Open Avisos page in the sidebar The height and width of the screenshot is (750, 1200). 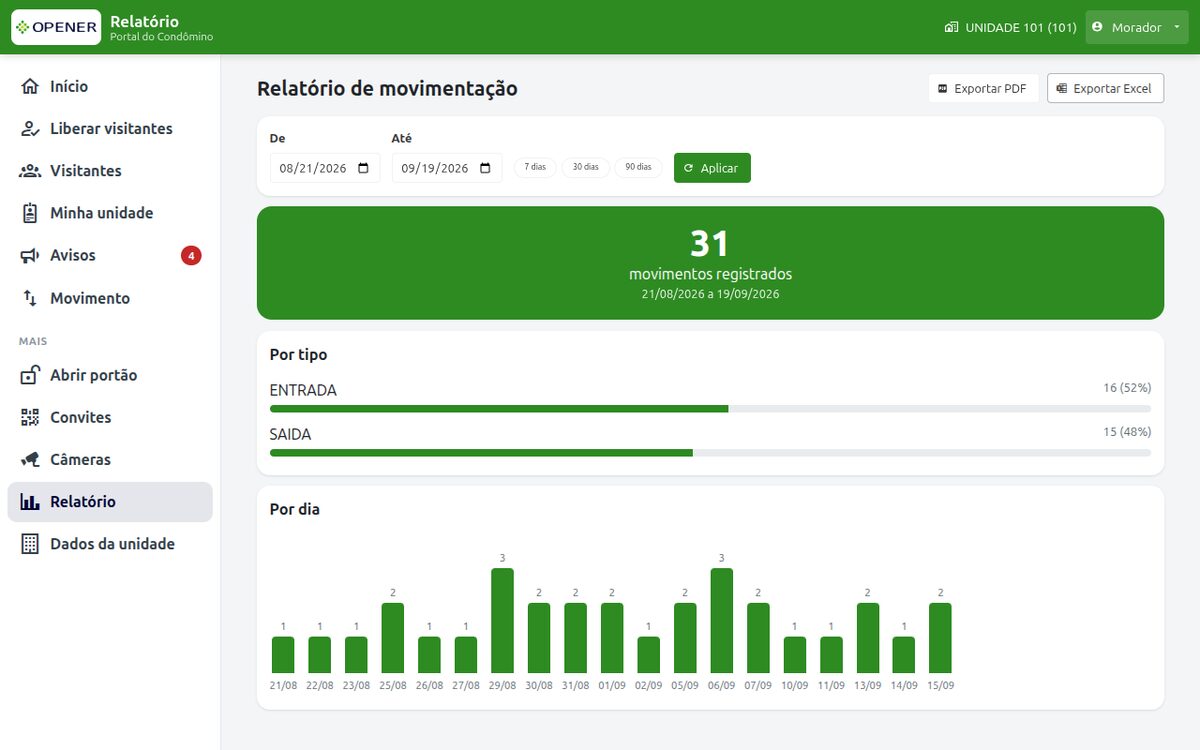pyautogui.click(x=110, y=256)
